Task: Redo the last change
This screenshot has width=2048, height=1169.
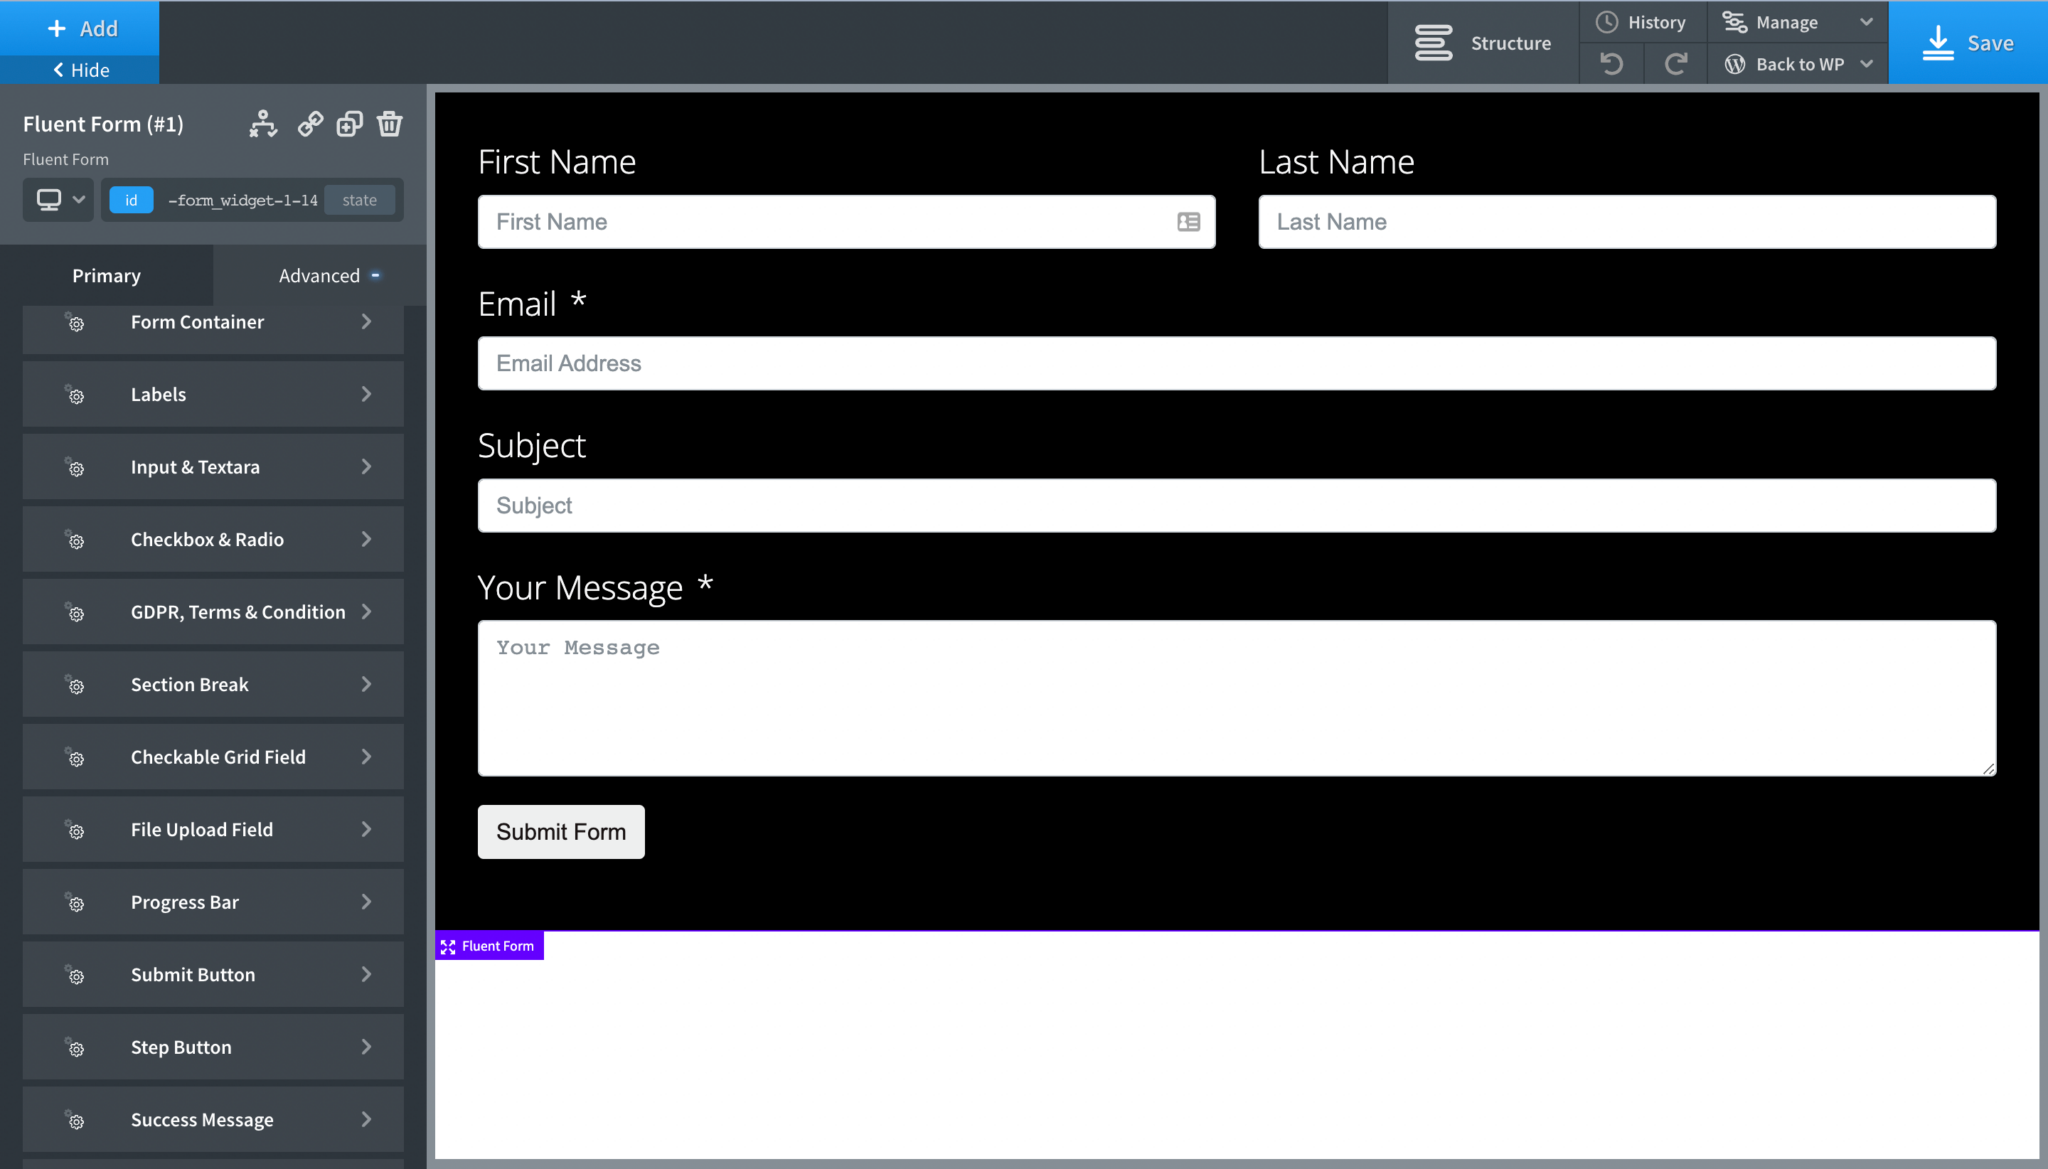Action: pyautogui.click(x=1675, y=63)
